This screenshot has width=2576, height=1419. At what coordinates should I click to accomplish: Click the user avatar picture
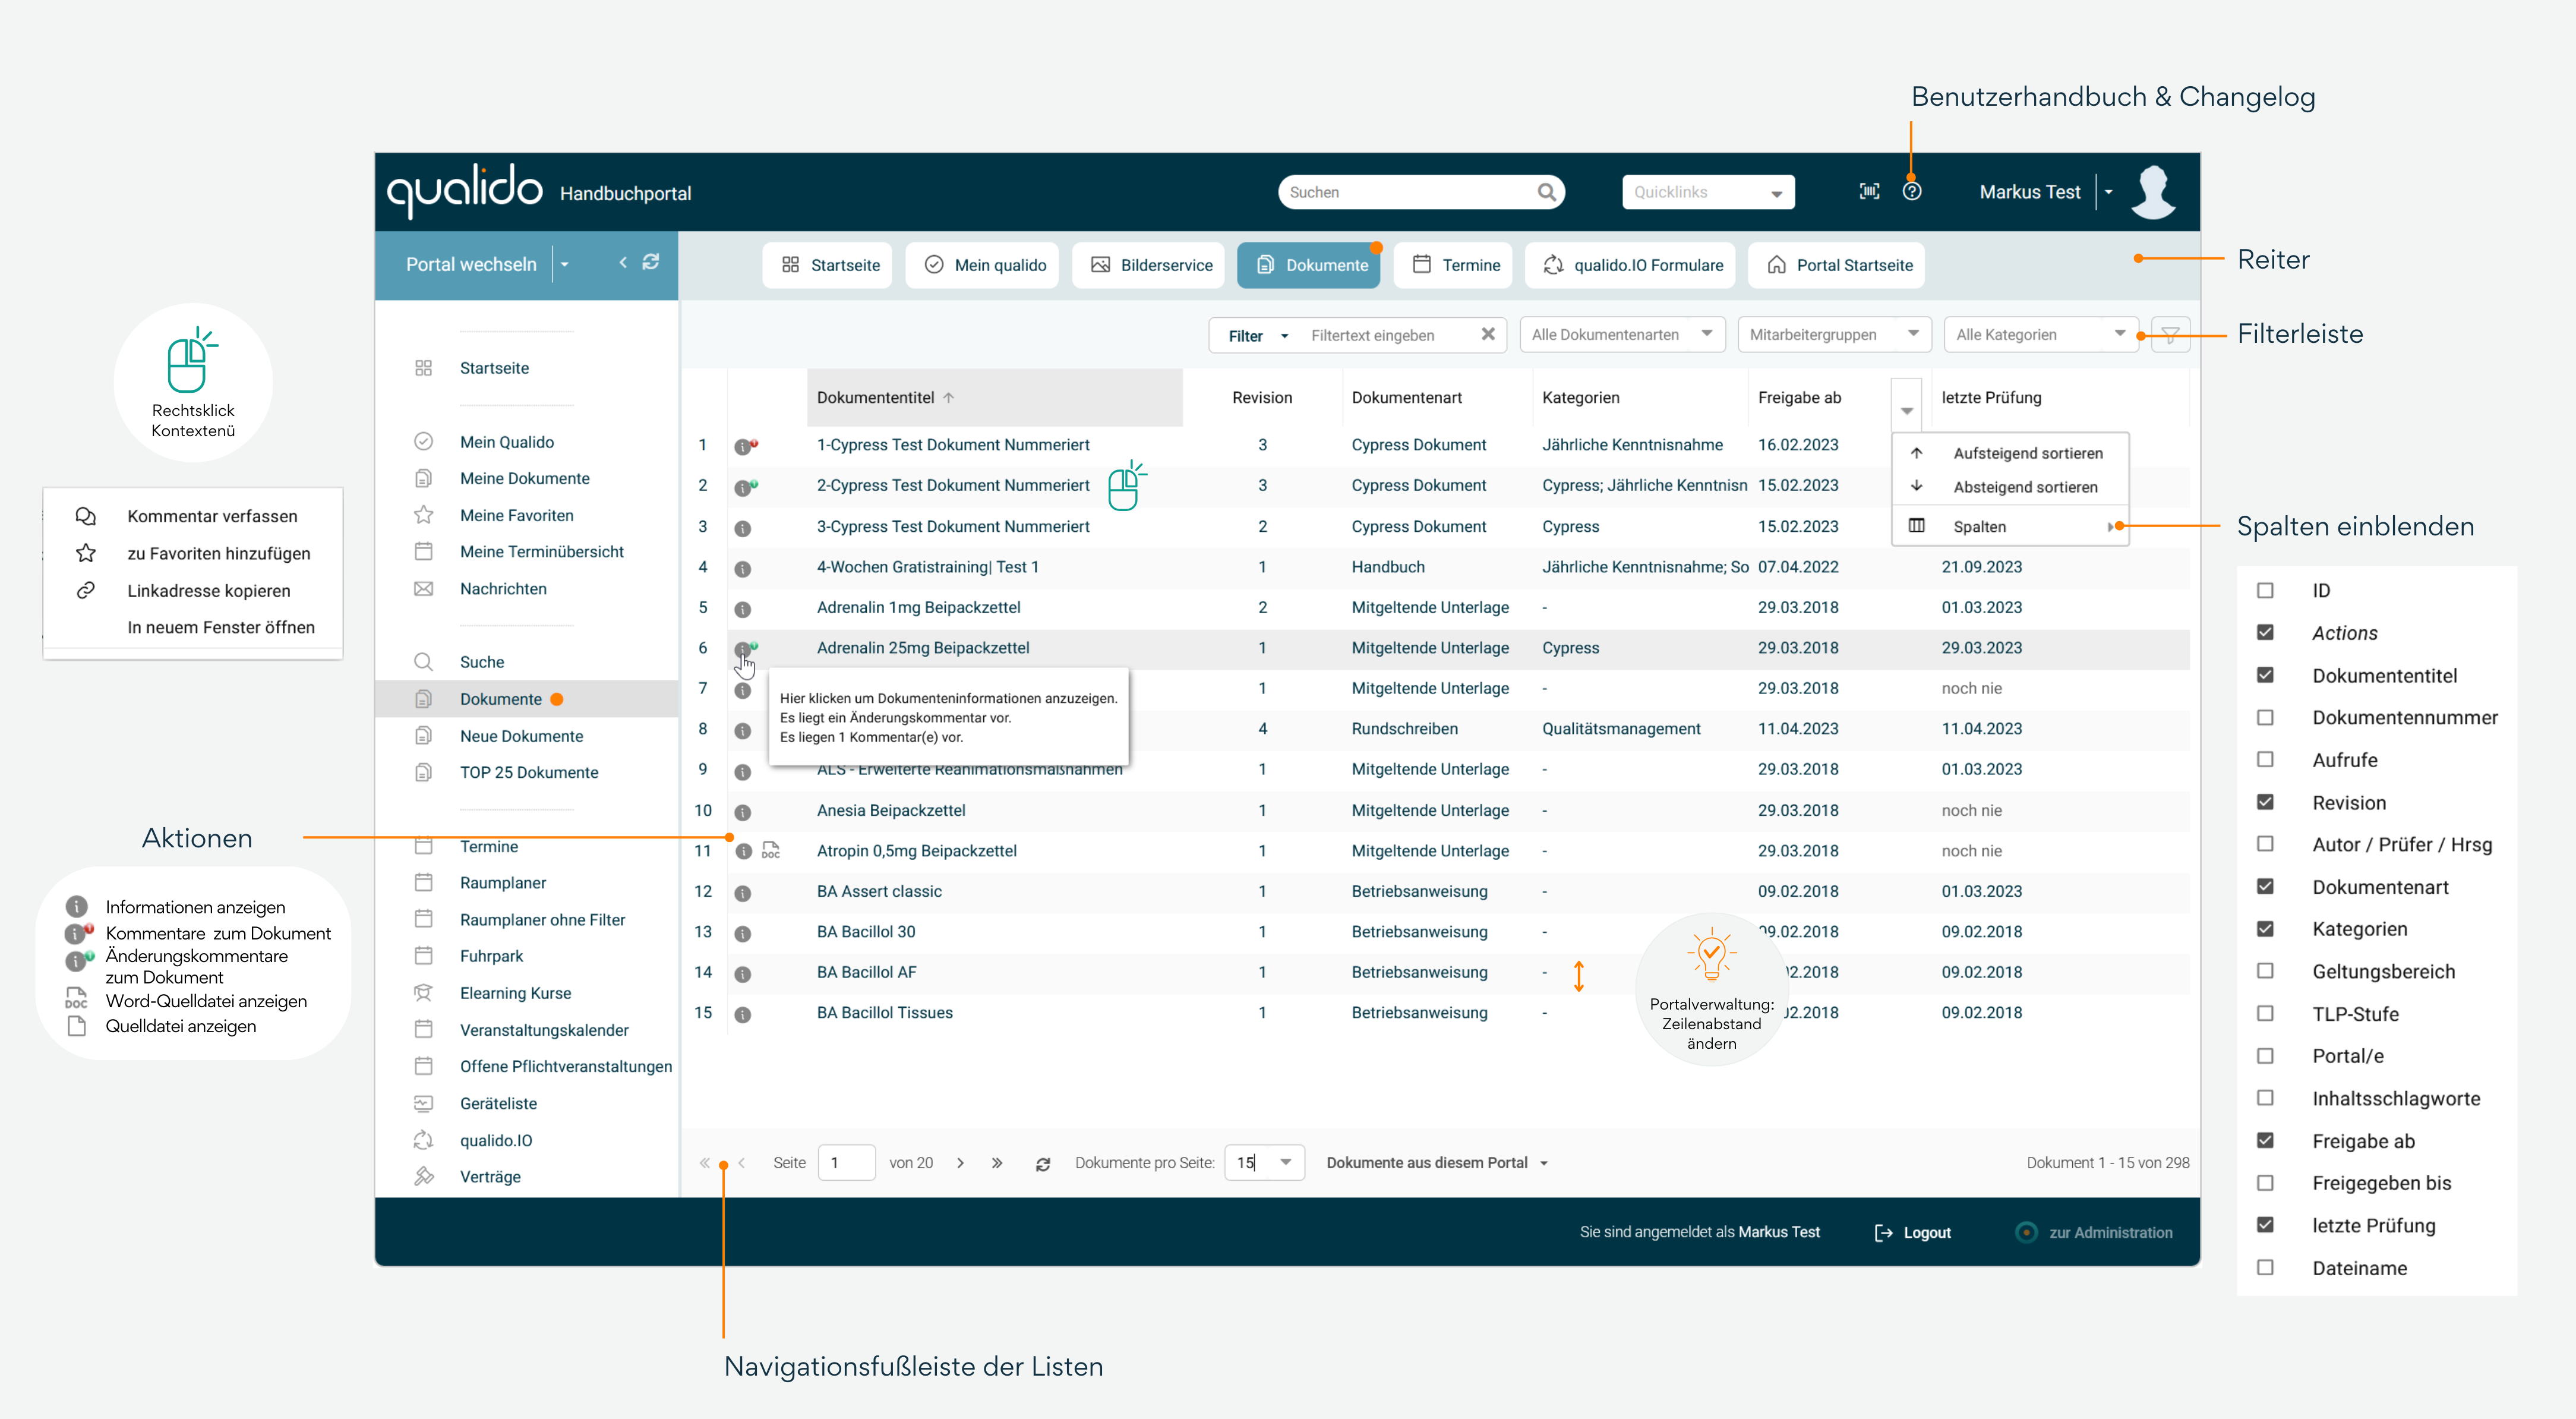point(2153,192)
